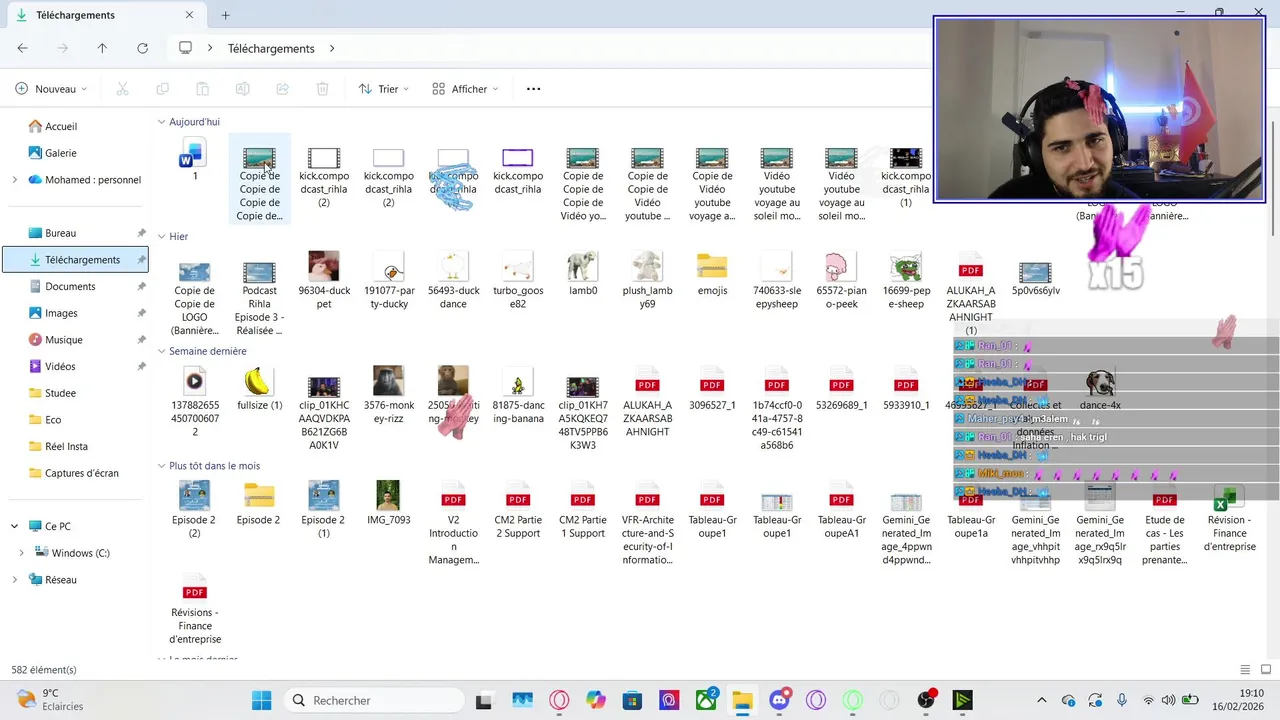Select the lamb0 image file
The height and width of the screenshot is (720, 1280).
coord(583,274)
